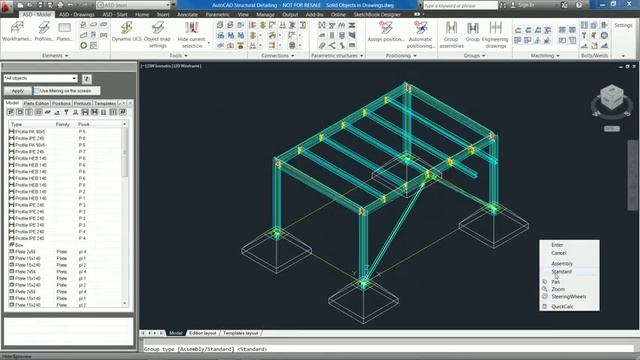This screenshot has width=640, height=360.
Task: Expand the Elements ribbon panel
Action: pos(55,56)
